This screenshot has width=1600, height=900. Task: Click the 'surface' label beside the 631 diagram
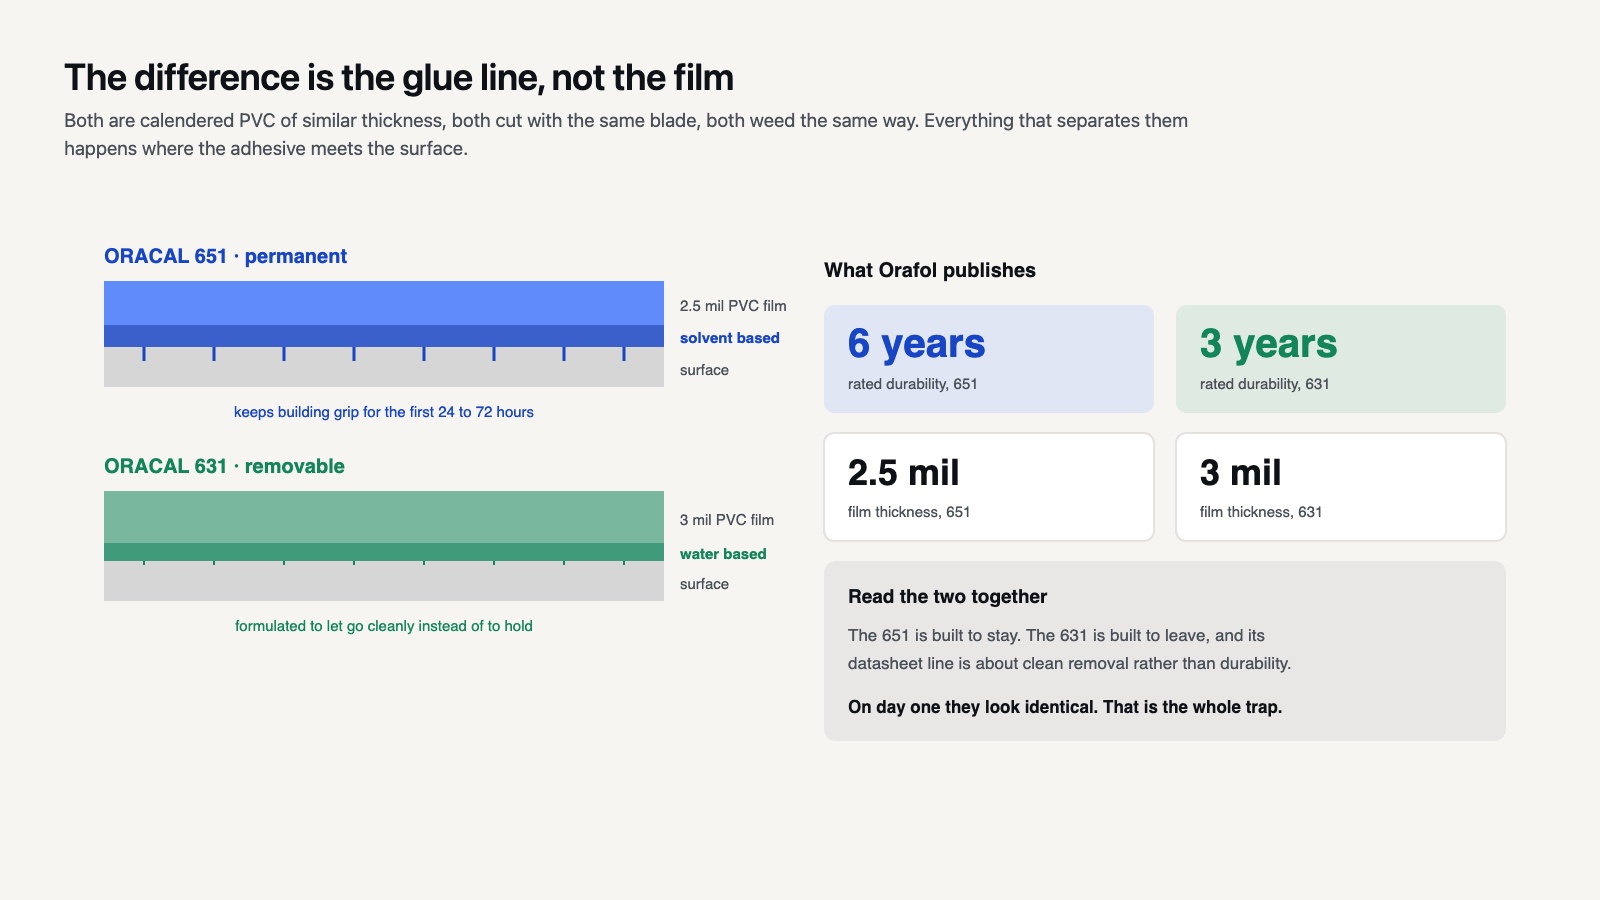click(704, 584)
